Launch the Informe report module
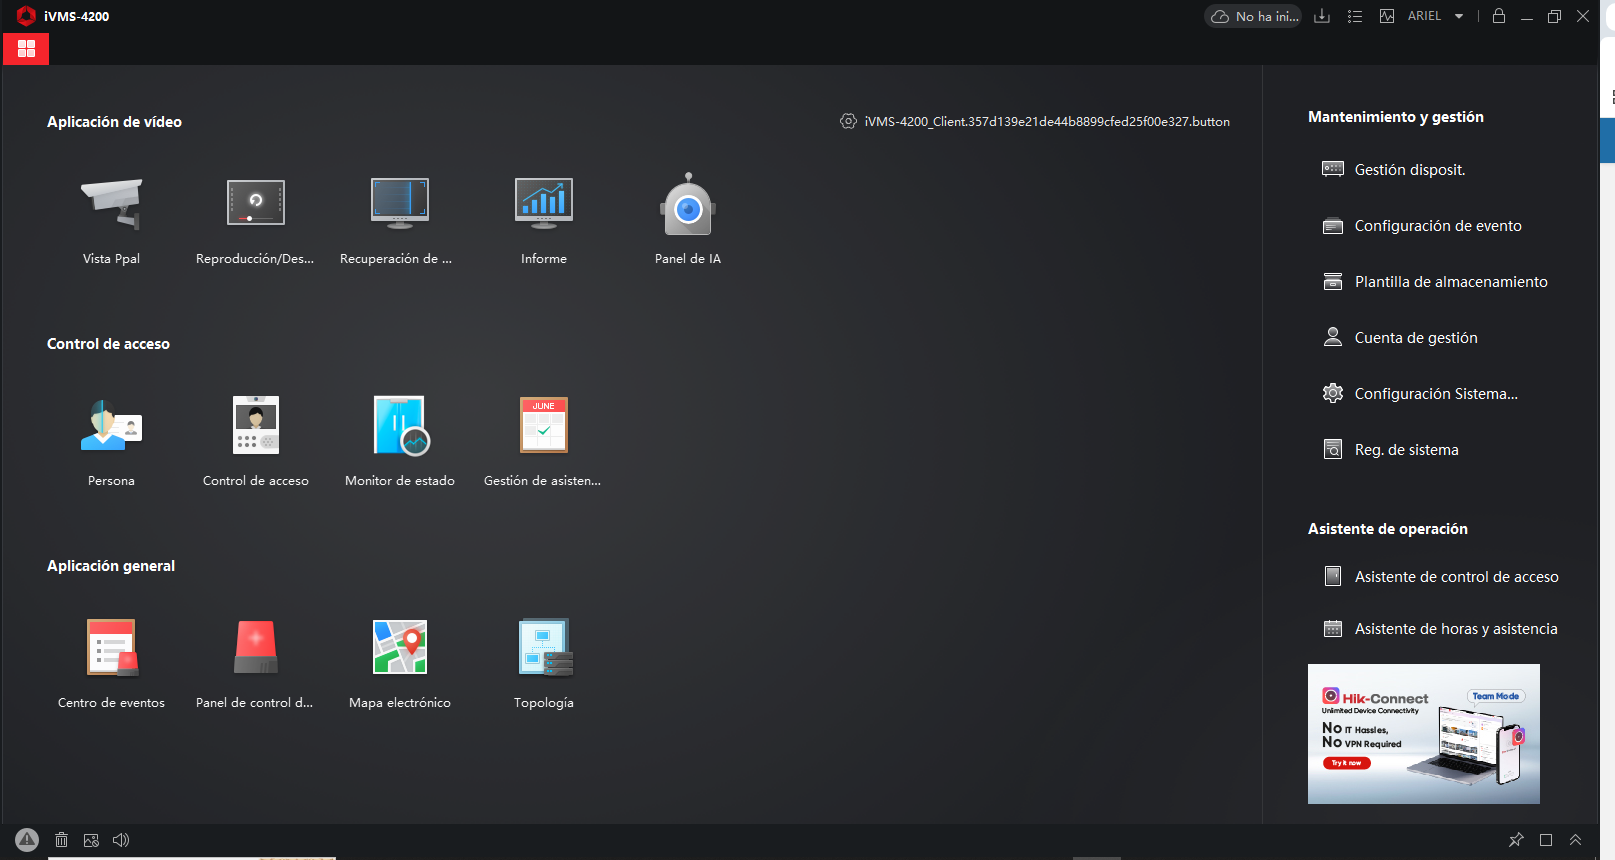This screenshot has height=860, width=1615. (x=543, y=205)
